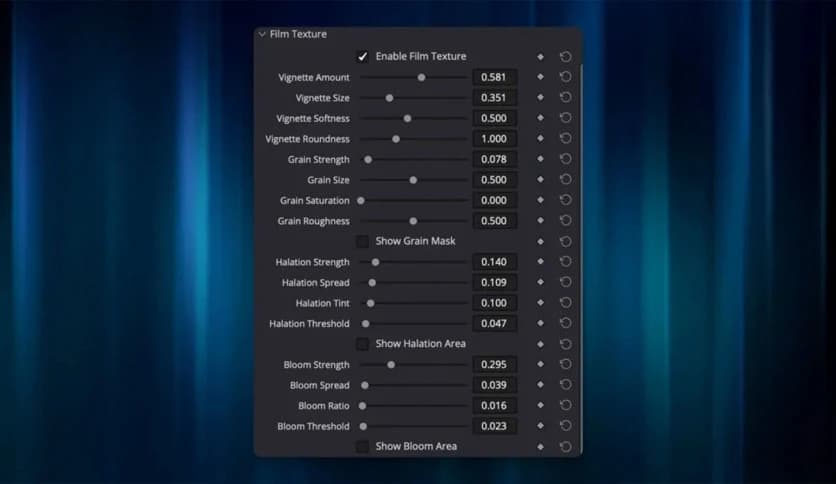Reset Halation Spread value
836x484 pixels.
point(566,283)
